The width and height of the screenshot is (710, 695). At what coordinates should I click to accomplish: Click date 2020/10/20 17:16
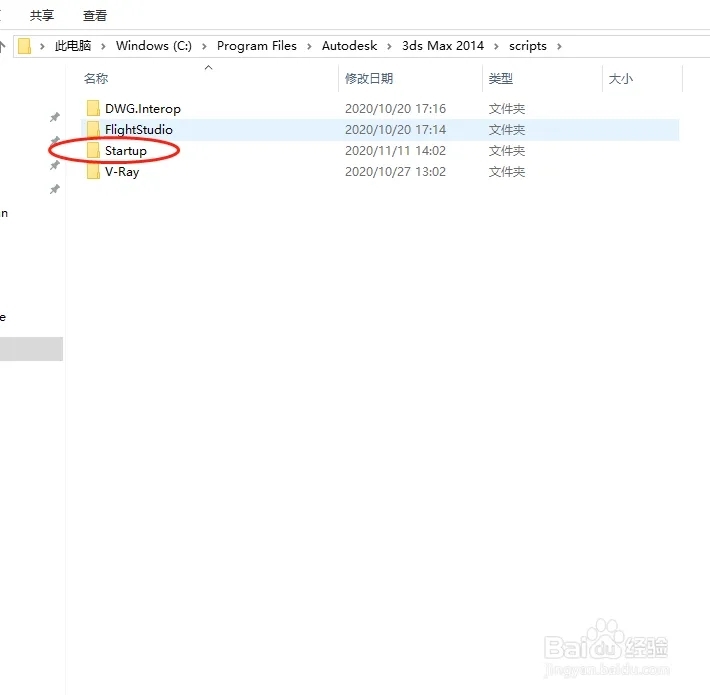(395, 109)
